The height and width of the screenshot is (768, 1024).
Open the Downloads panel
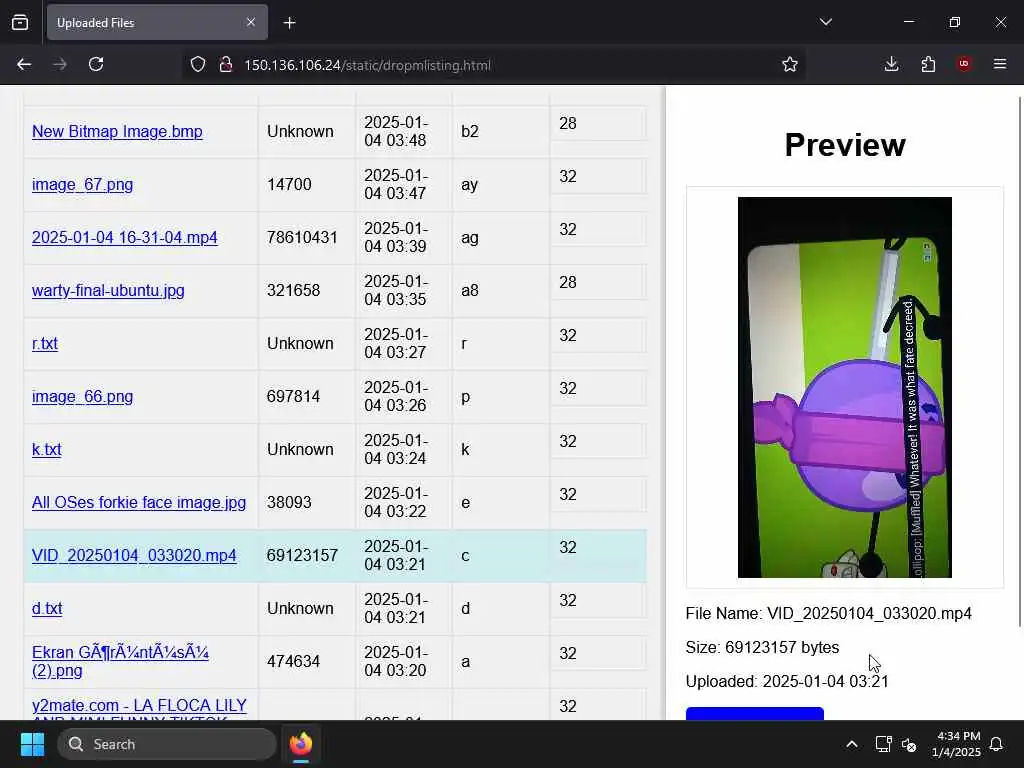(891, 64)
